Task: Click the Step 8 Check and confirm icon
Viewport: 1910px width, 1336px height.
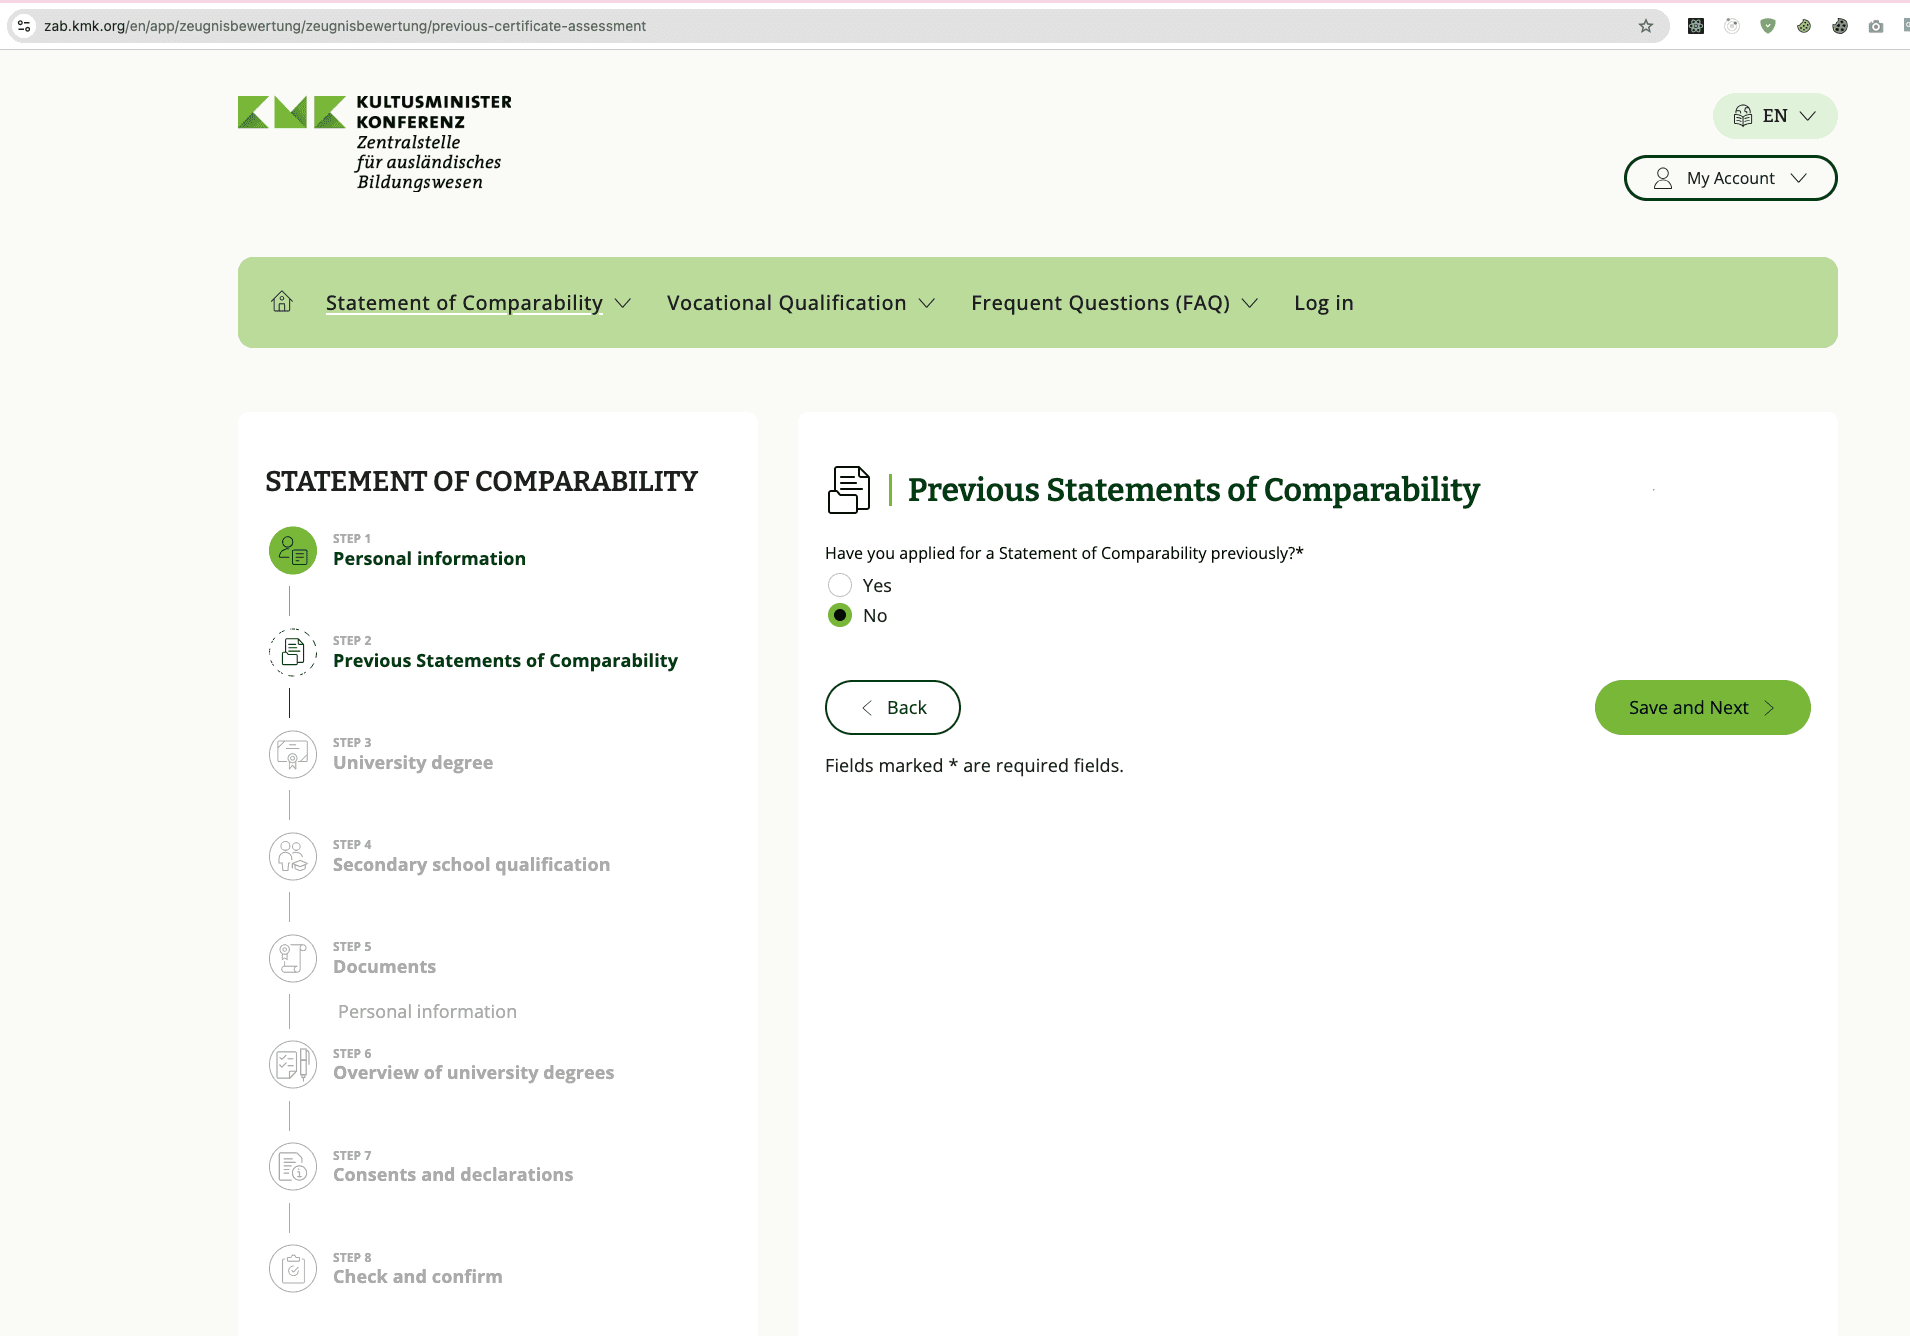Action: pyautogui.click(x=293, y=1269)
